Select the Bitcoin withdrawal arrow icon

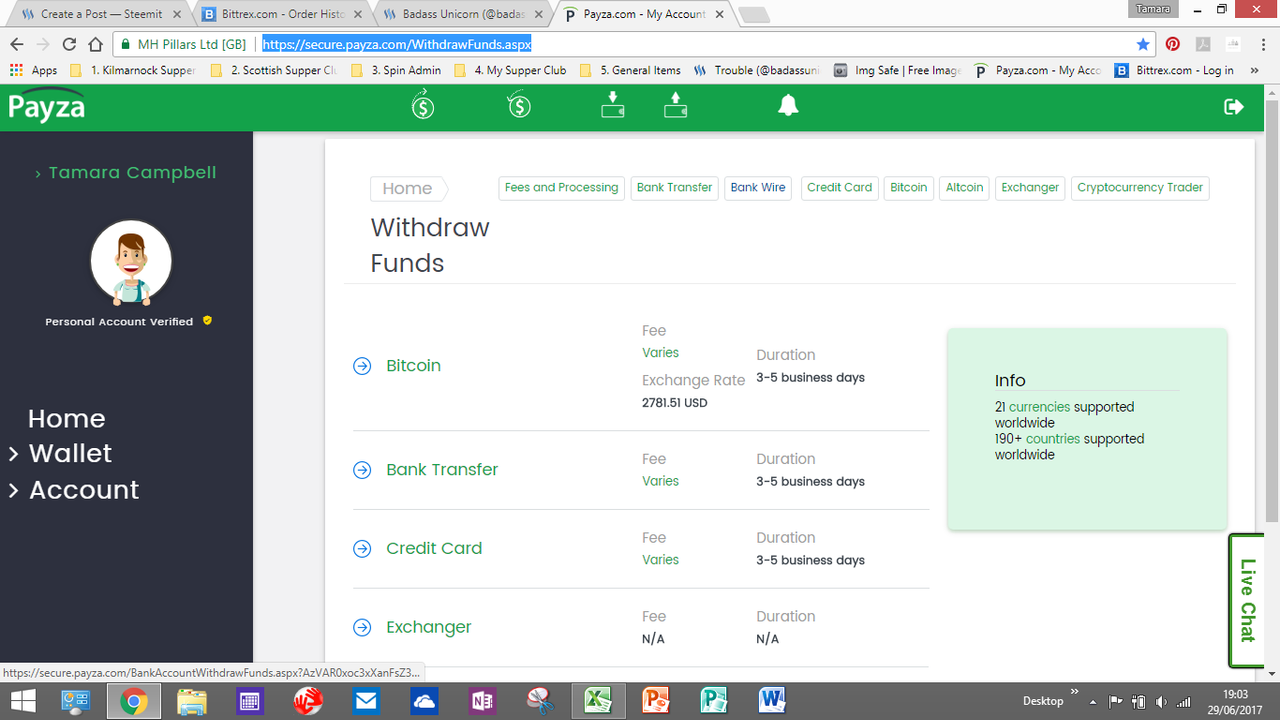[x=361, y=366]
